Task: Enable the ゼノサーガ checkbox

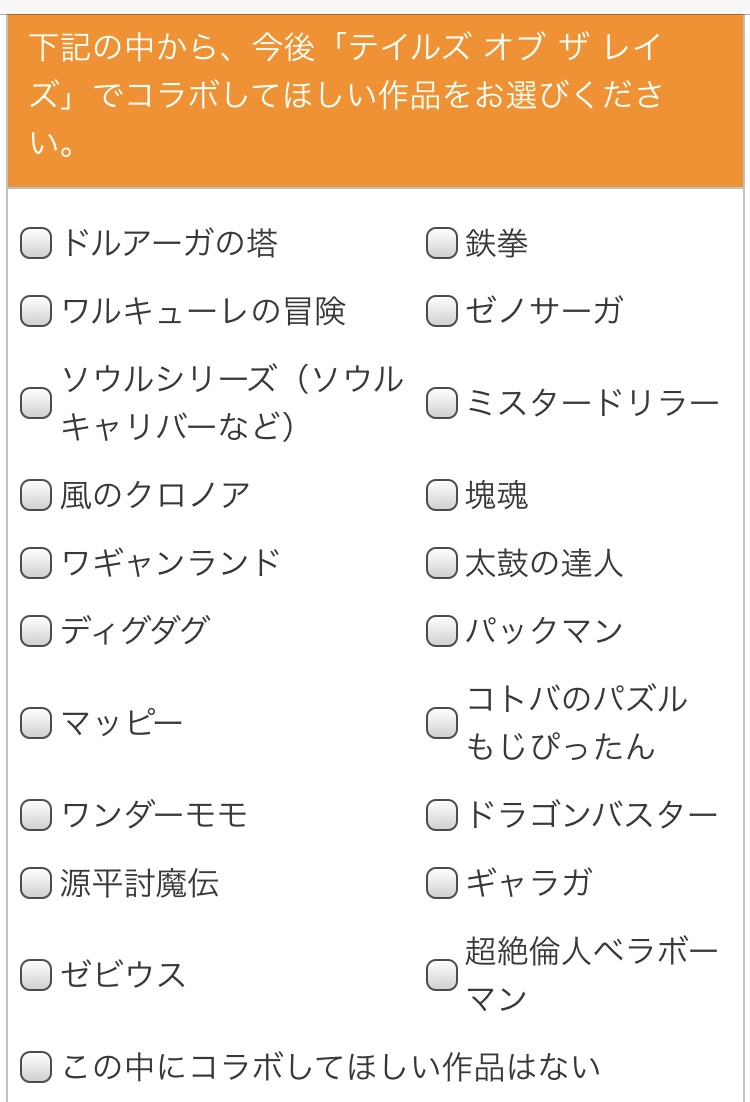Action: [x=441, y=311]
